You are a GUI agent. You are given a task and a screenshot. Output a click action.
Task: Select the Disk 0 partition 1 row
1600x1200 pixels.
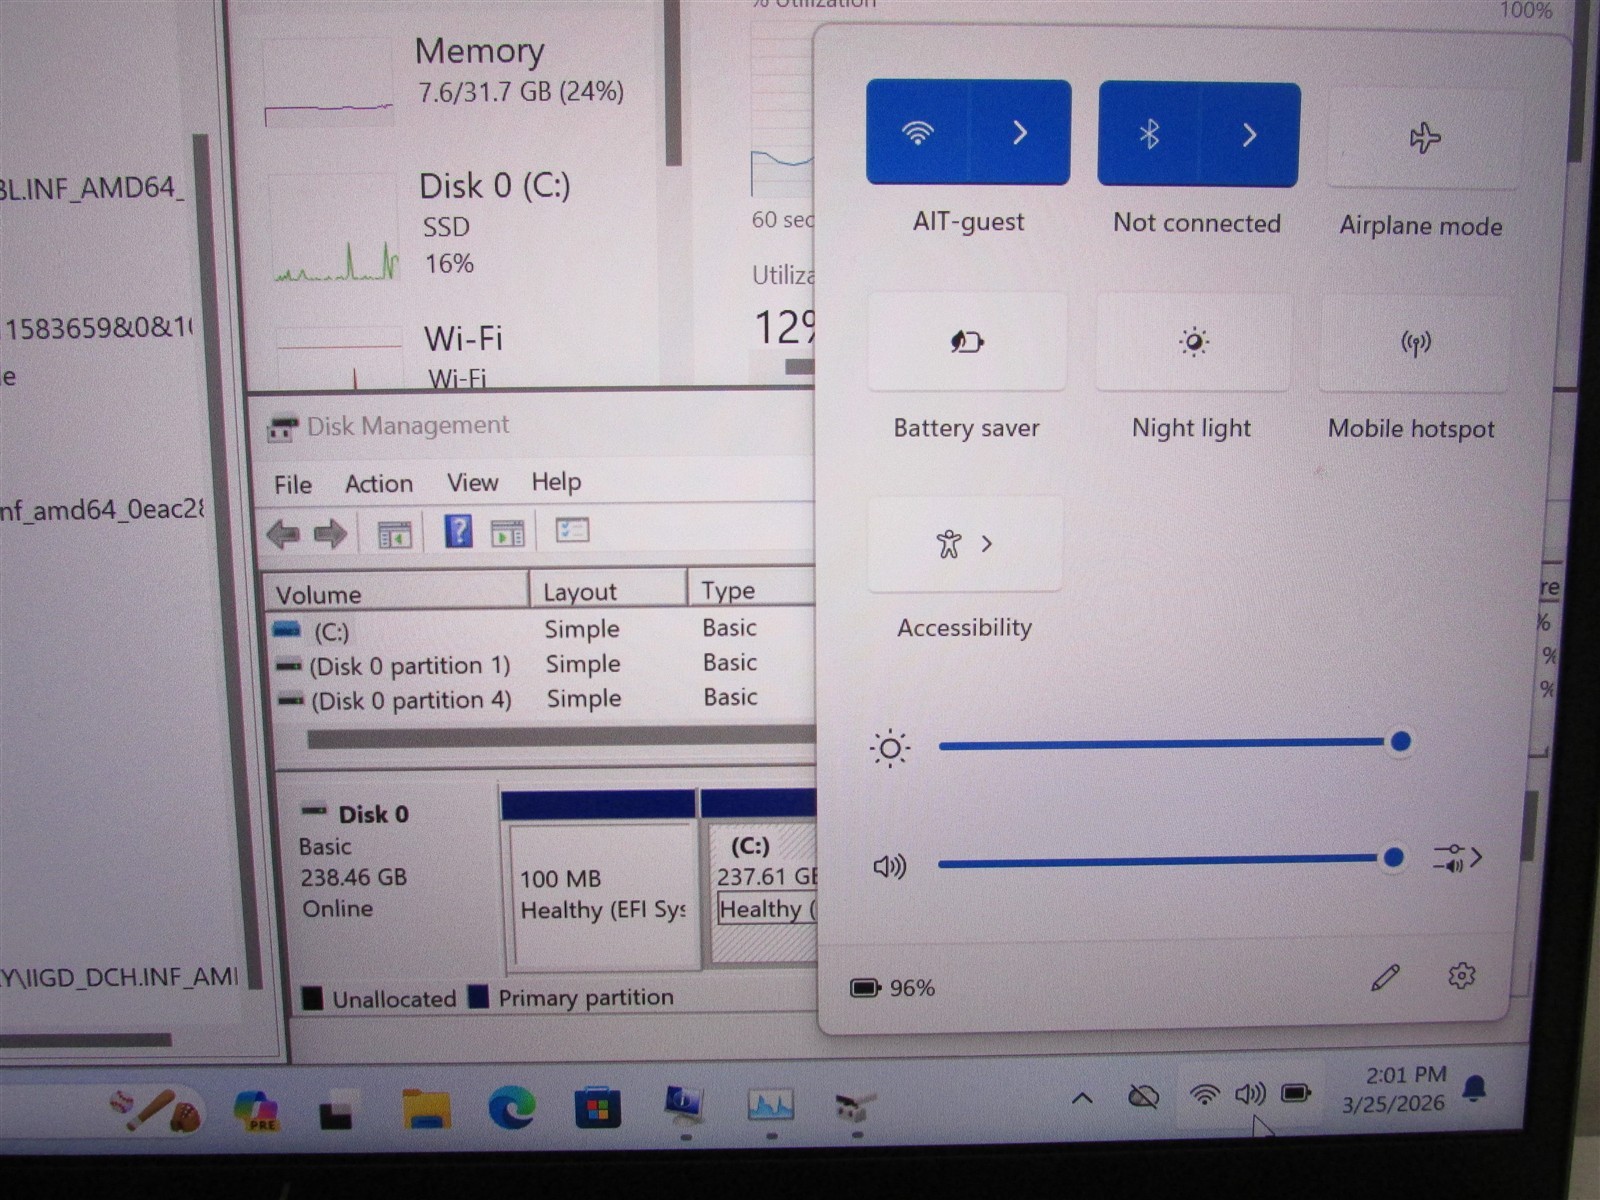(543, 664)
